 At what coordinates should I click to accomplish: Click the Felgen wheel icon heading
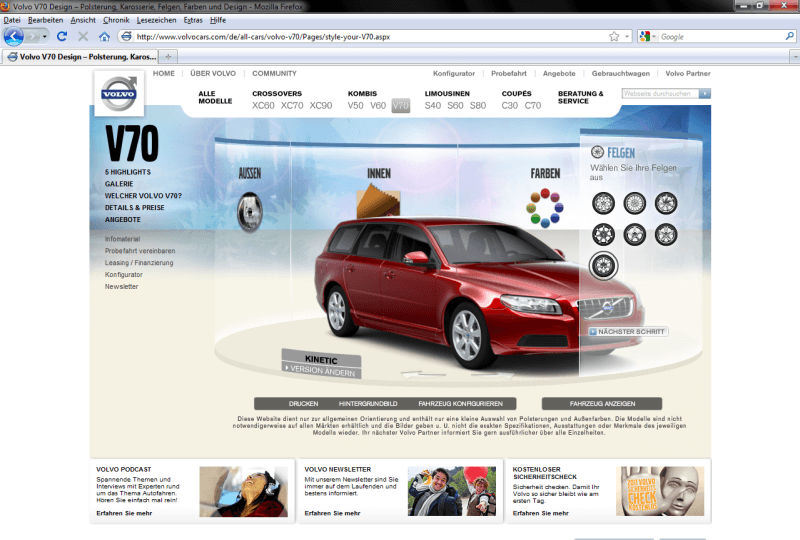click(597, 152)
